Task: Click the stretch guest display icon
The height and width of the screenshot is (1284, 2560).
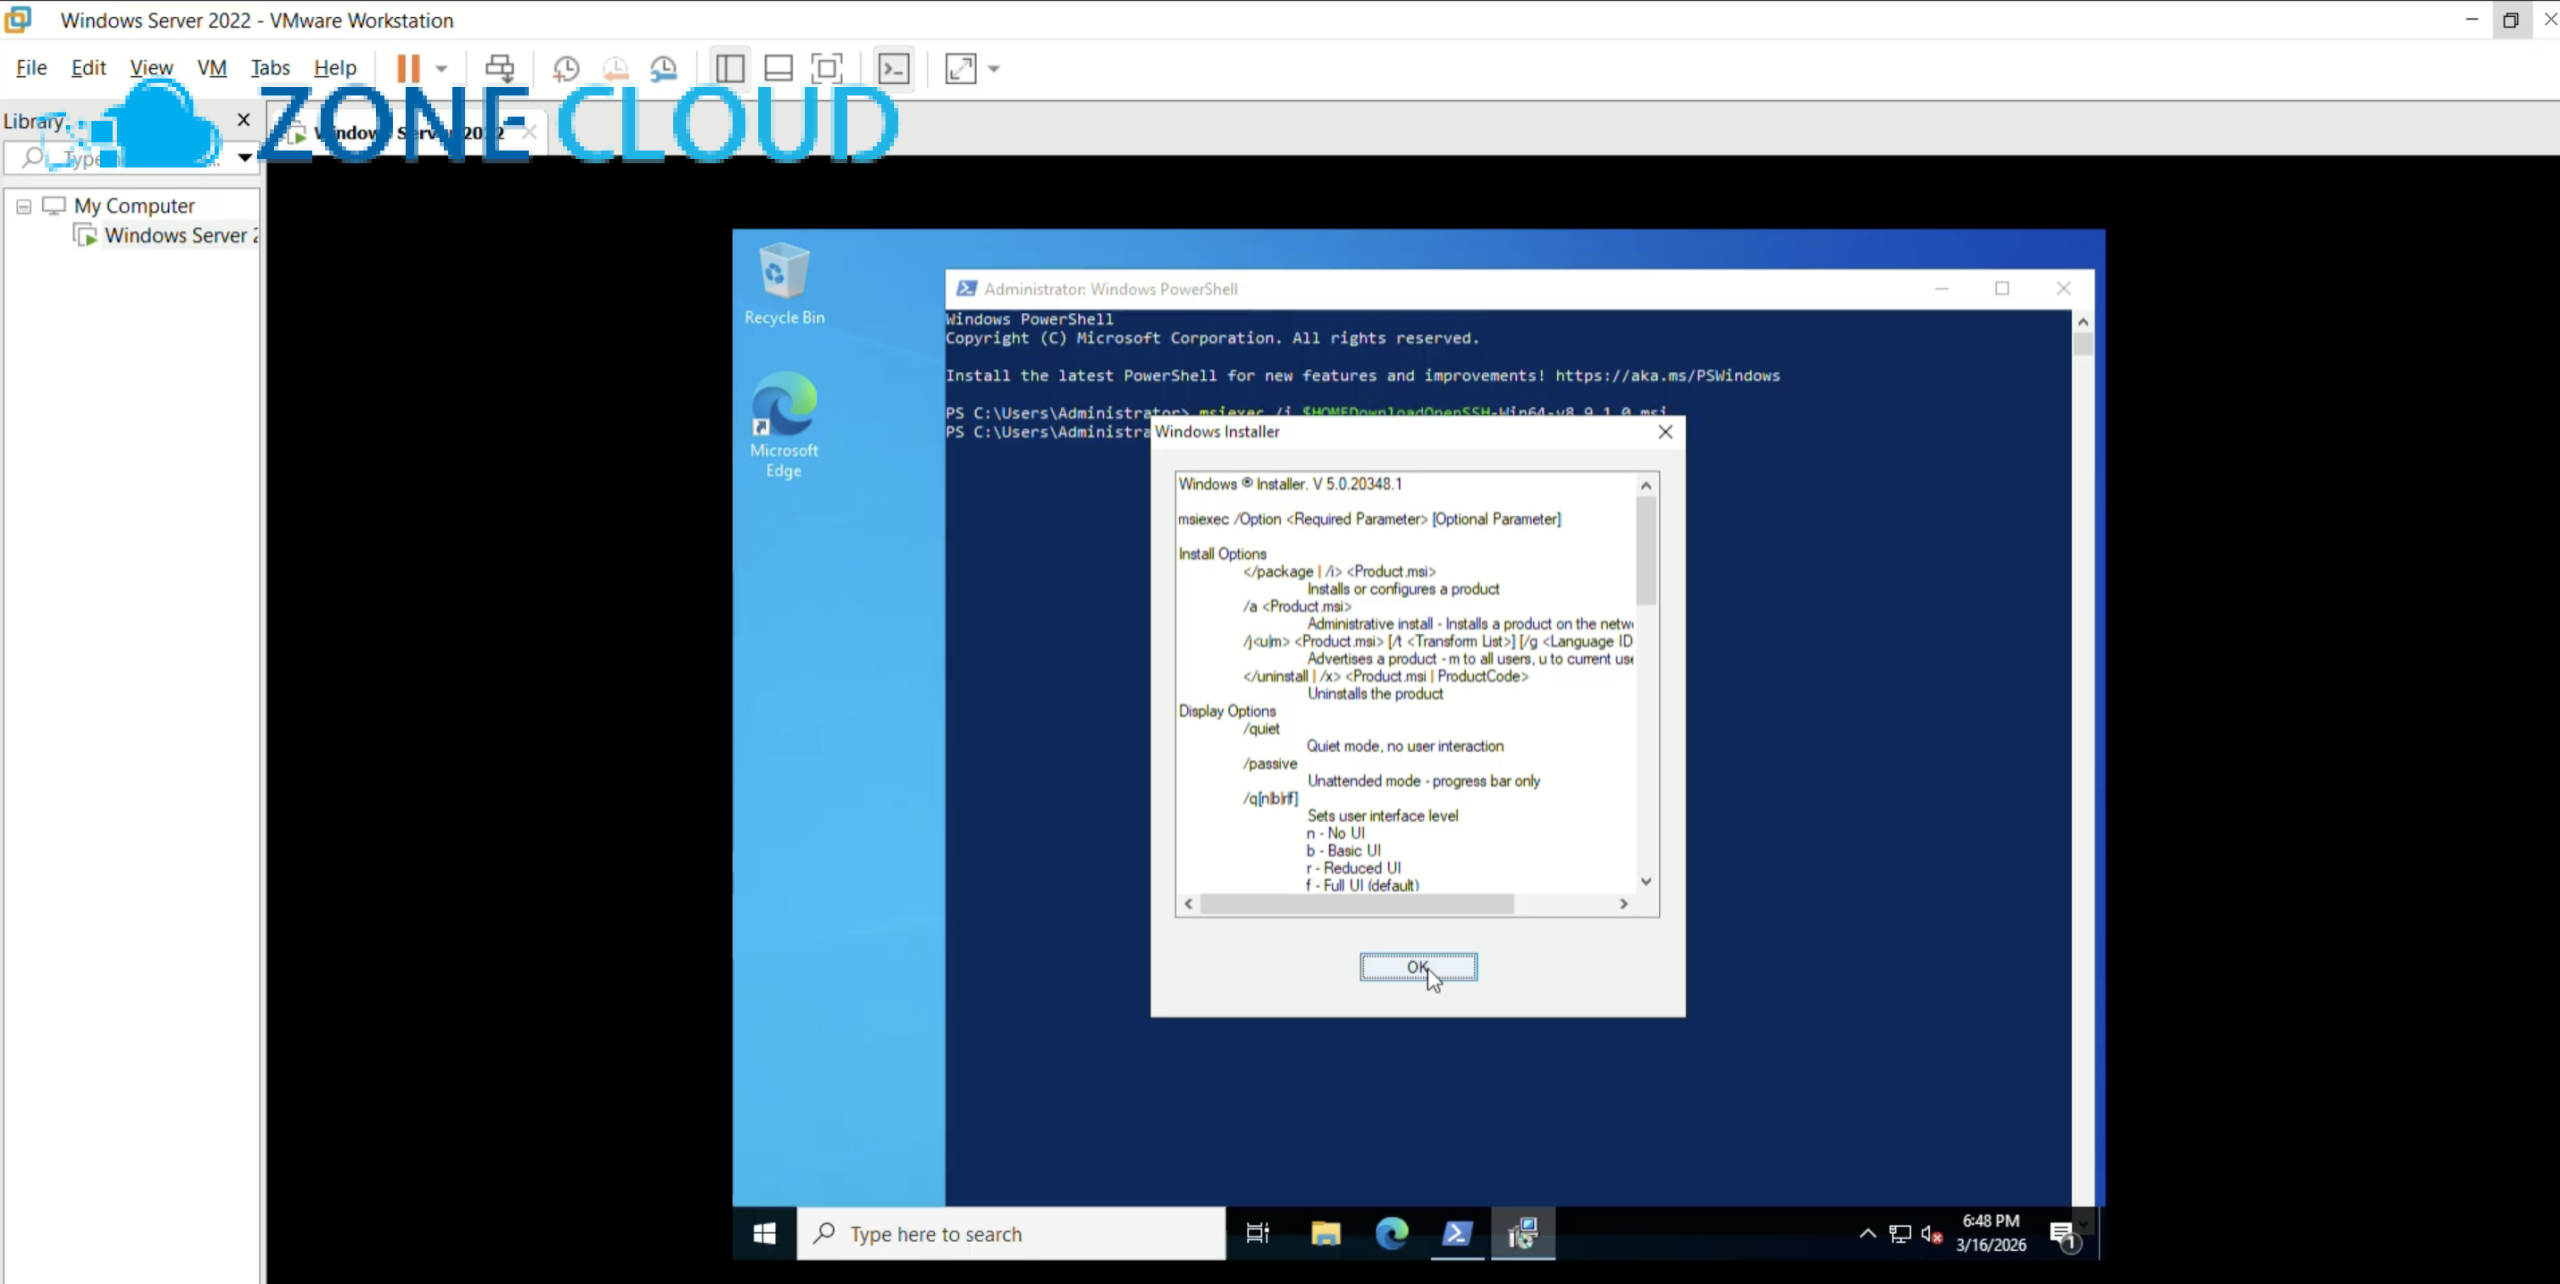Action: point(960,68)
